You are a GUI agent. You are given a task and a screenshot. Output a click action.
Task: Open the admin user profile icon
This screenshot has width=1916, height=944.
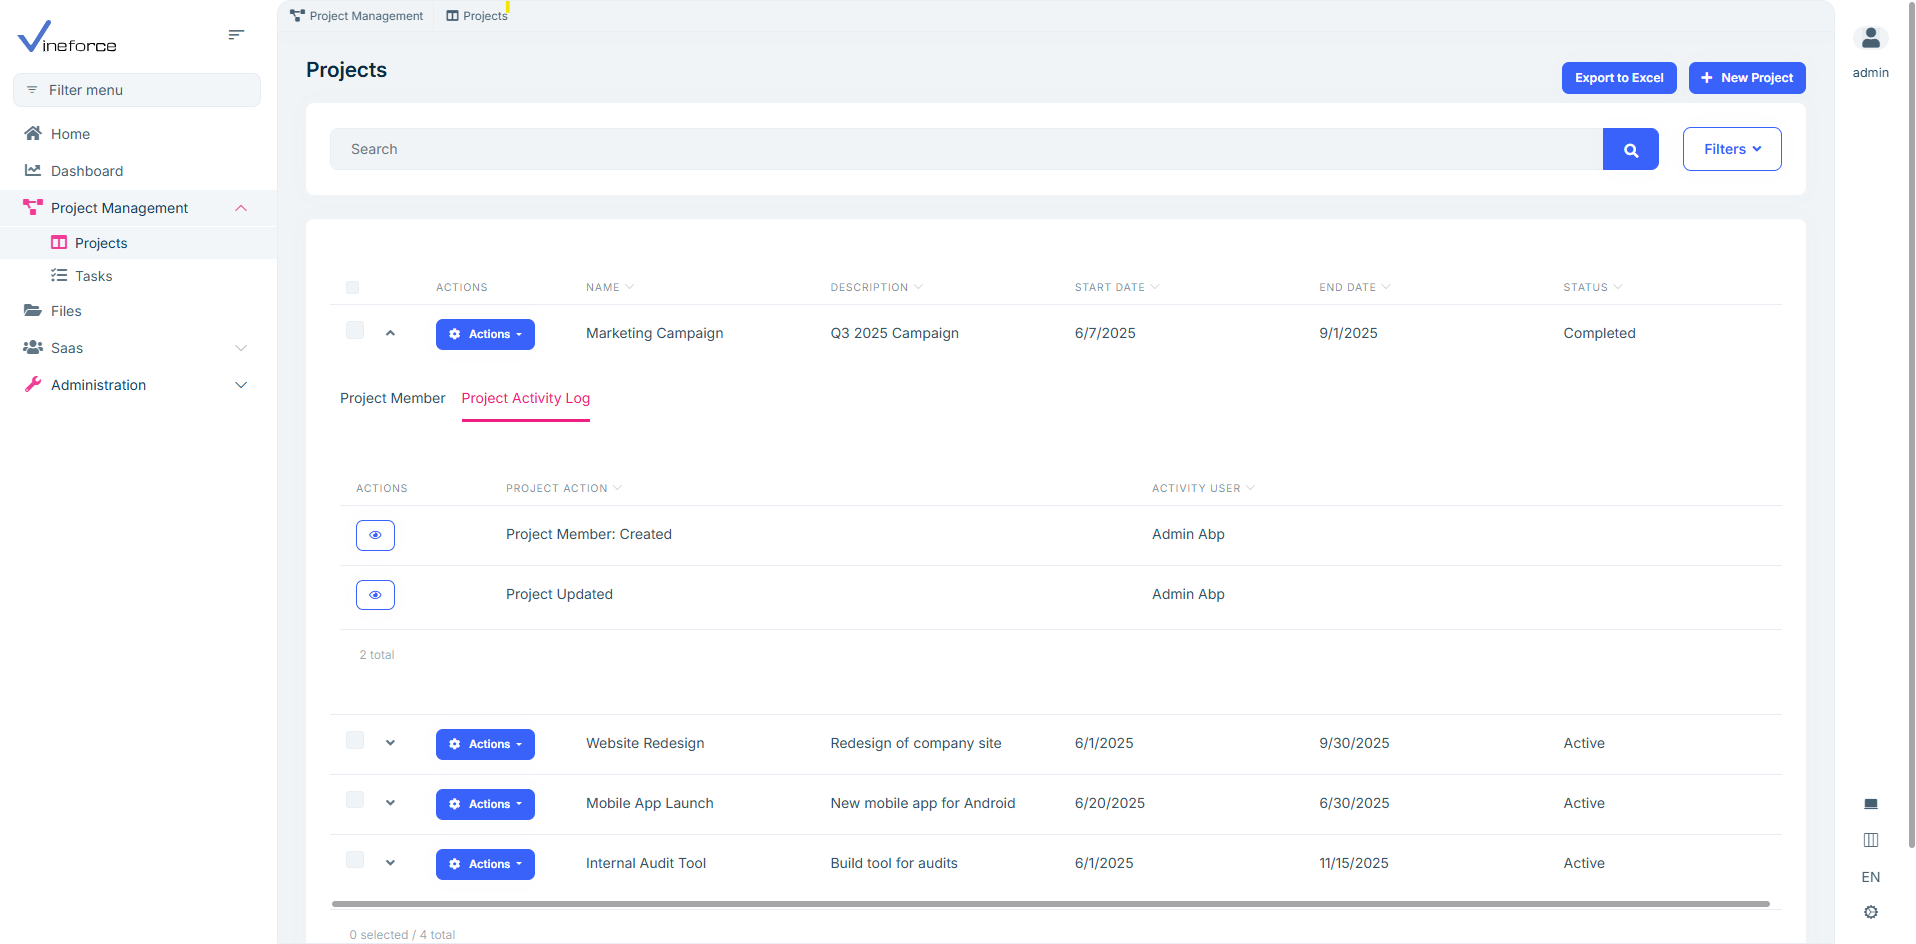(1870, 39)
